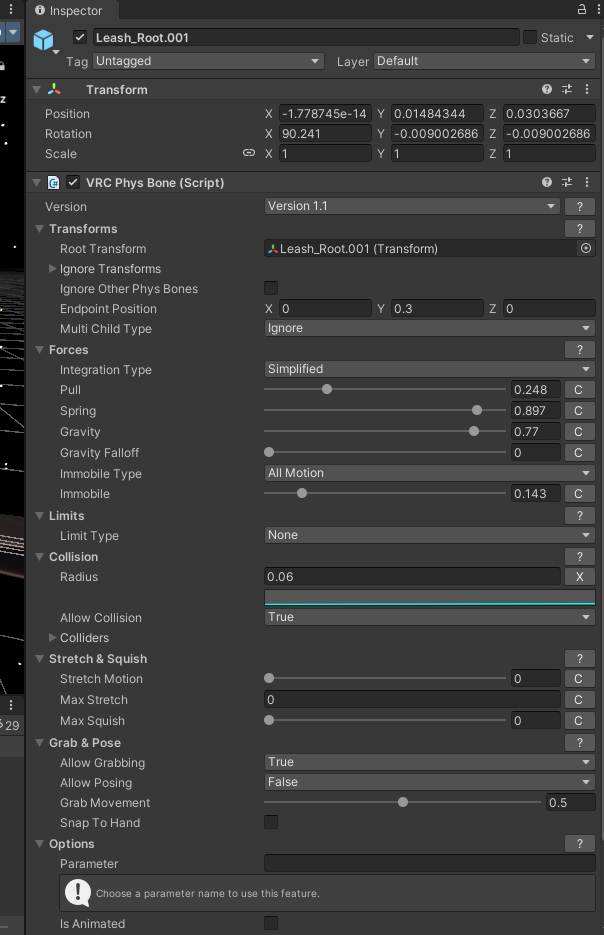Open the Immobile Type dropdown
Image resolution: width=604 pixels, height=935 pixels.
tap(429, 473)
